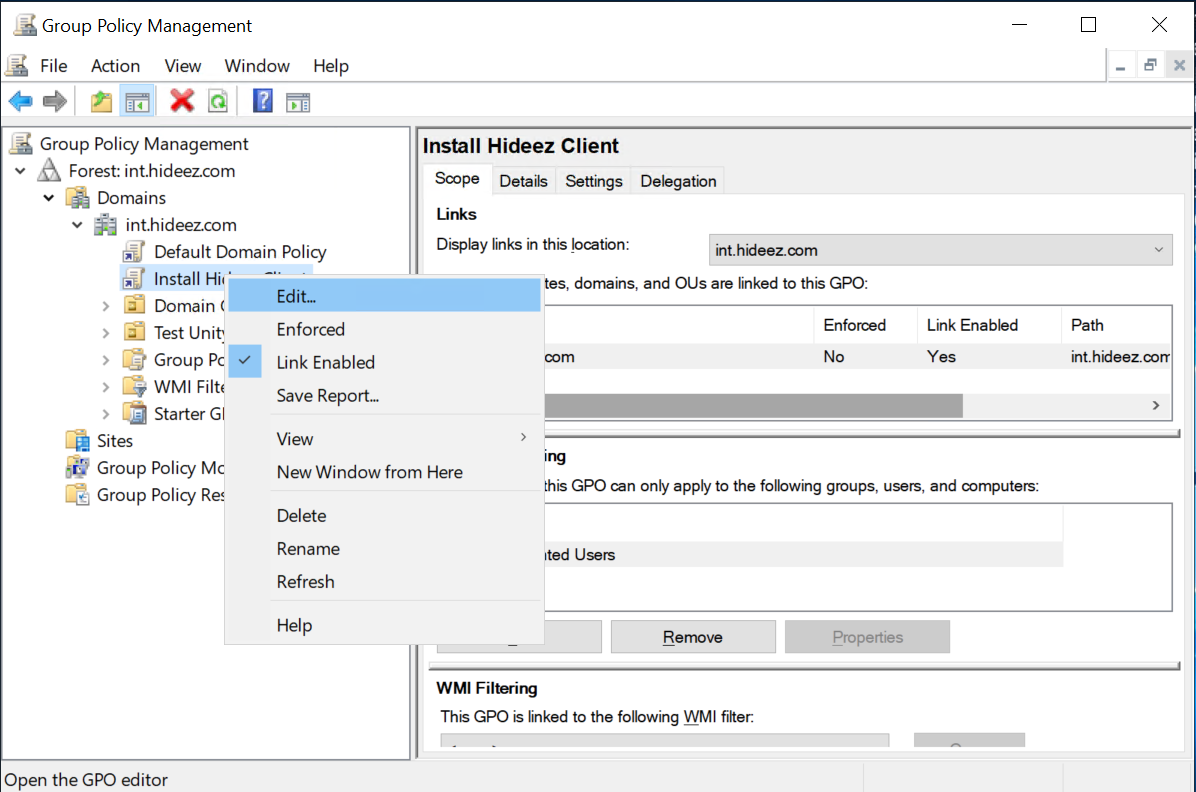Click the Remove button

point(693,637)
